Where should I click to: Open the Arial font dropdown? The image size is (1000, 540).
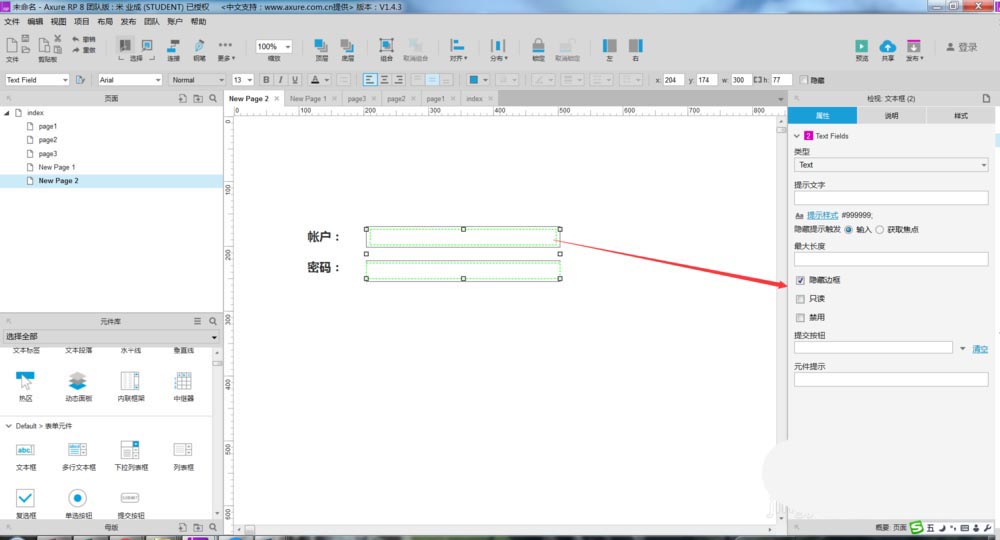(130, 80)
